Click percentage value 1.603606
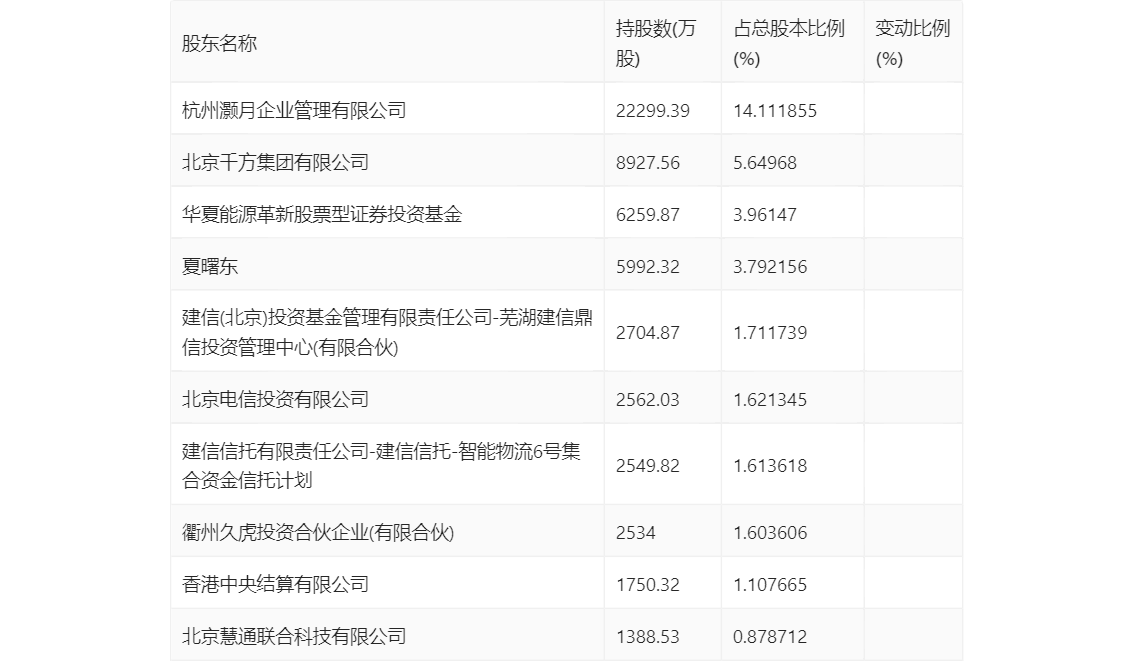This screenshot has width=1134, height=661. [x=770, y=533]
